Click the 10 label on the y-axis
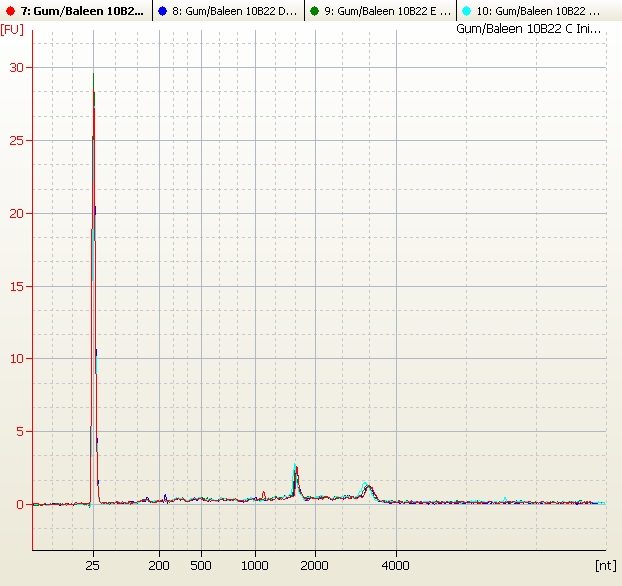 17,359
